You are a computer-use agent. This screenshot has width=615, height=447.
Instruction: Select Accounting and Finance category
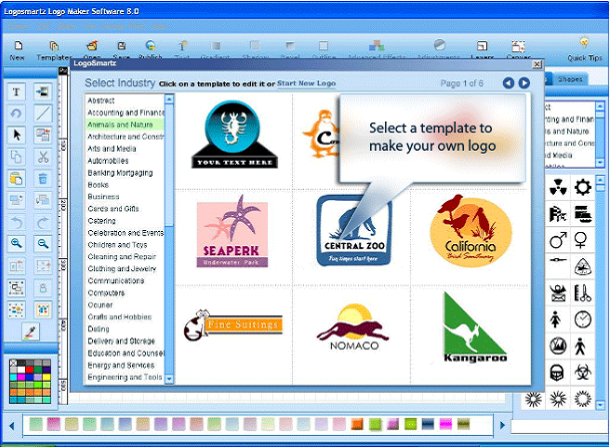pyautogui.click(x=126, y=113)
